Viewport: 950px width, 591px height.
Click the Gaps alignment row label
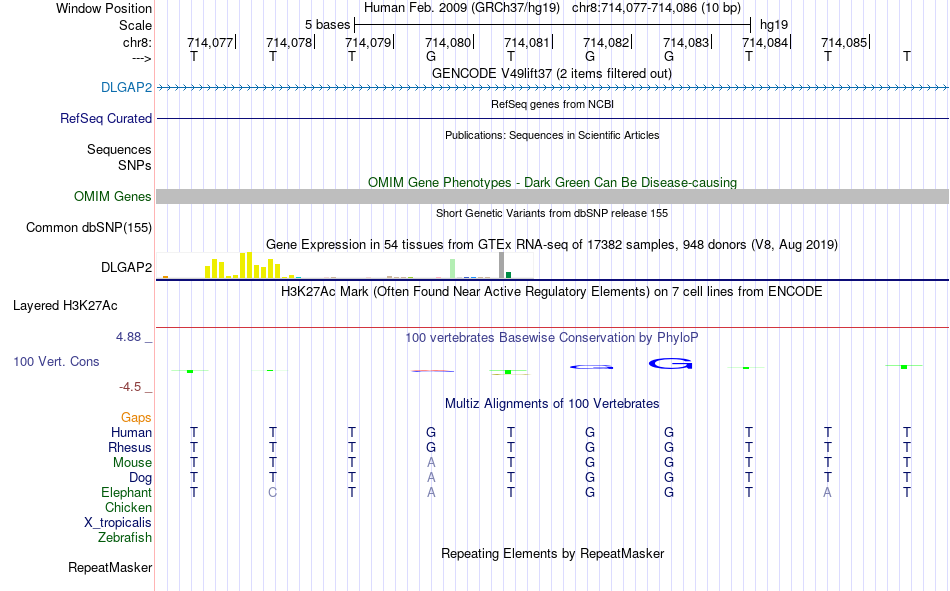point(136,417)
